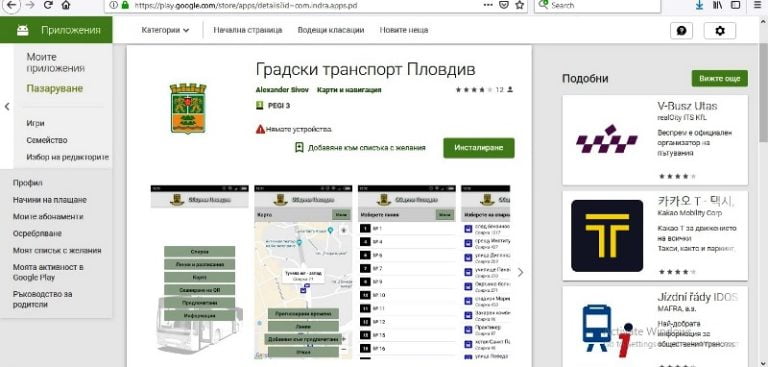Toggle the sidebar view icon
Viewport: 768px width, 367px height.
point(735,5)
